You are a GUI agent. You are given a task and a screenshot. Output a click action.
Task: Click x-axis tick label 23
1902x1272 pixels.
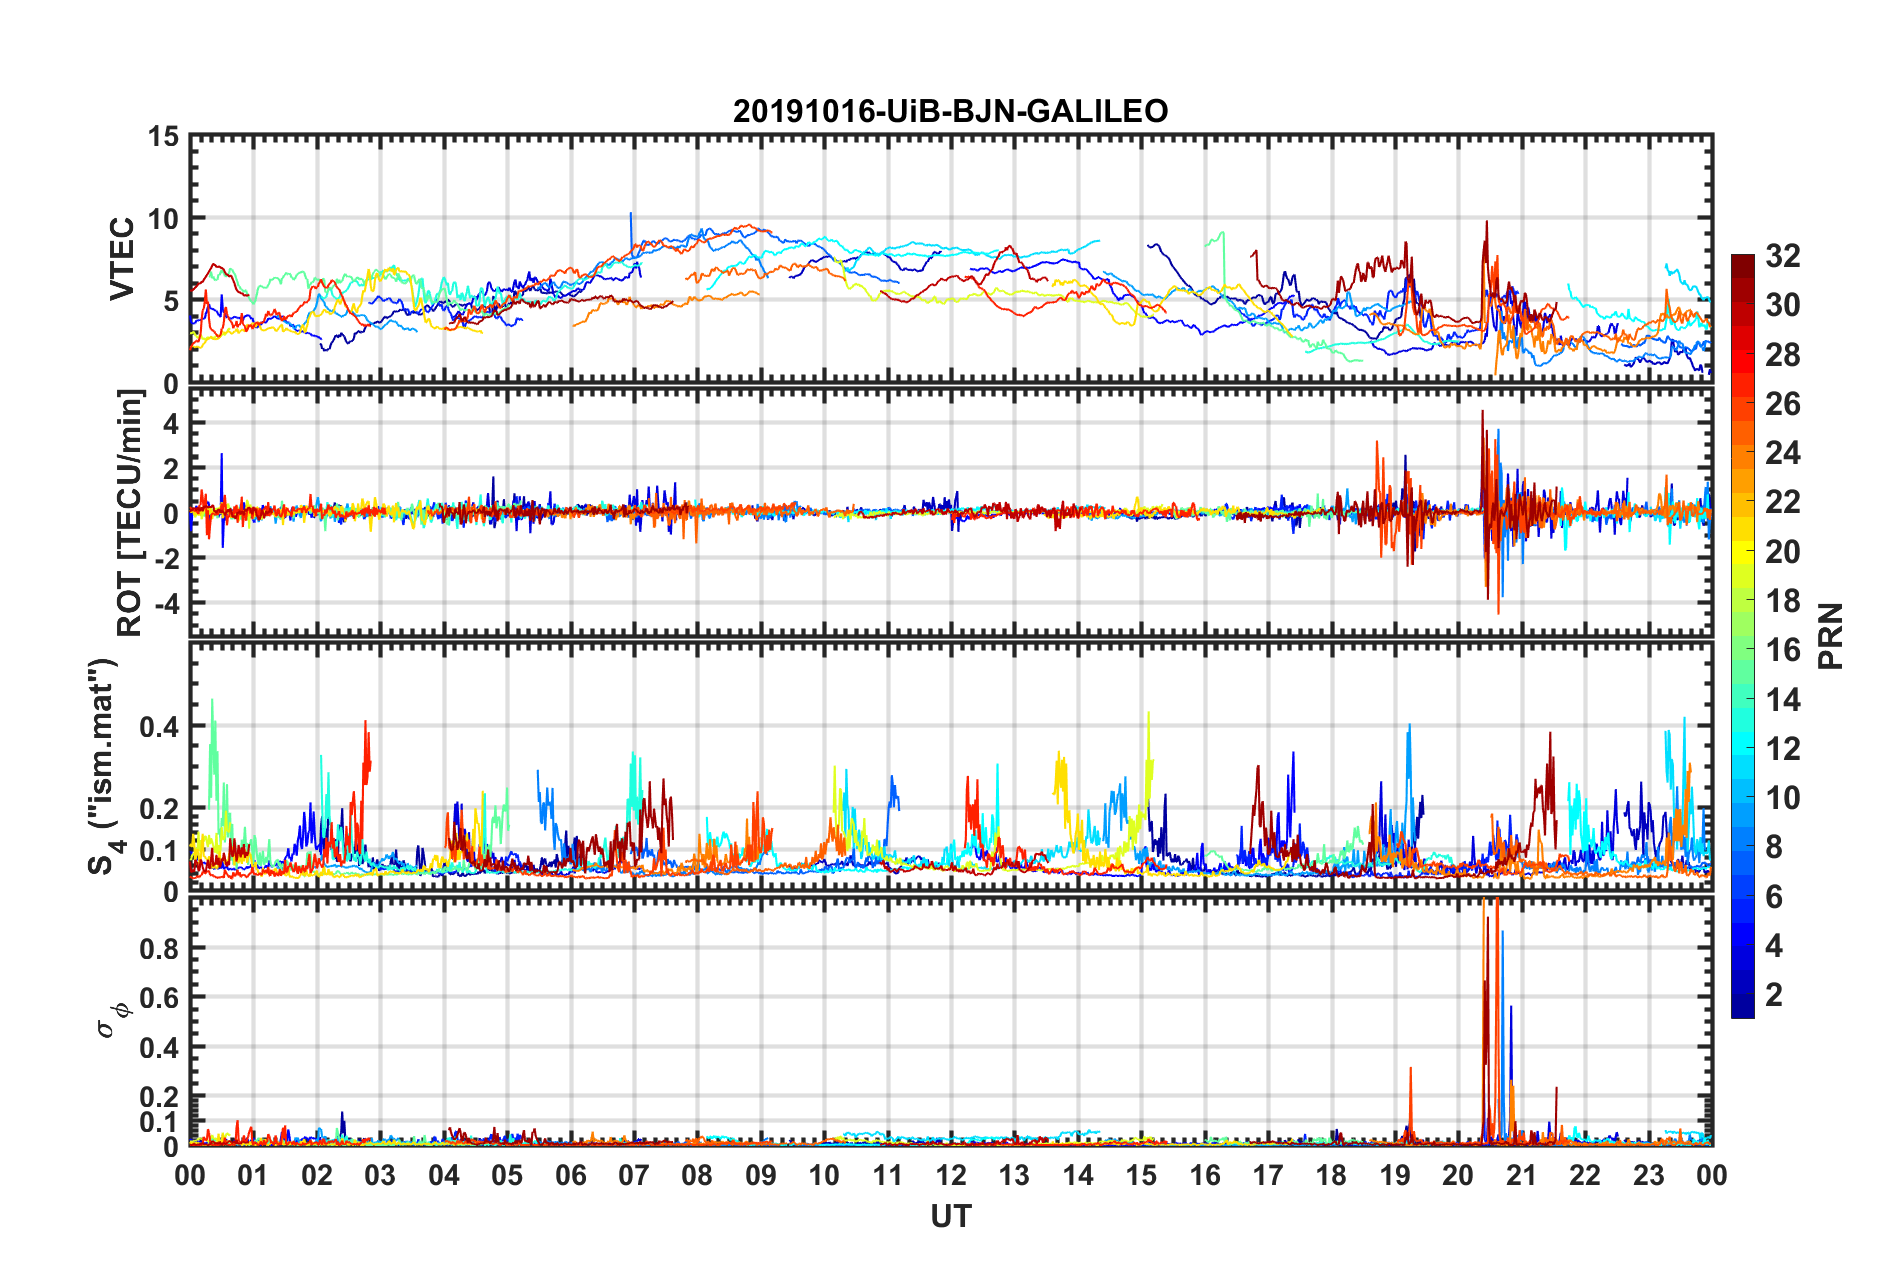click(x=1648, y=1175)
